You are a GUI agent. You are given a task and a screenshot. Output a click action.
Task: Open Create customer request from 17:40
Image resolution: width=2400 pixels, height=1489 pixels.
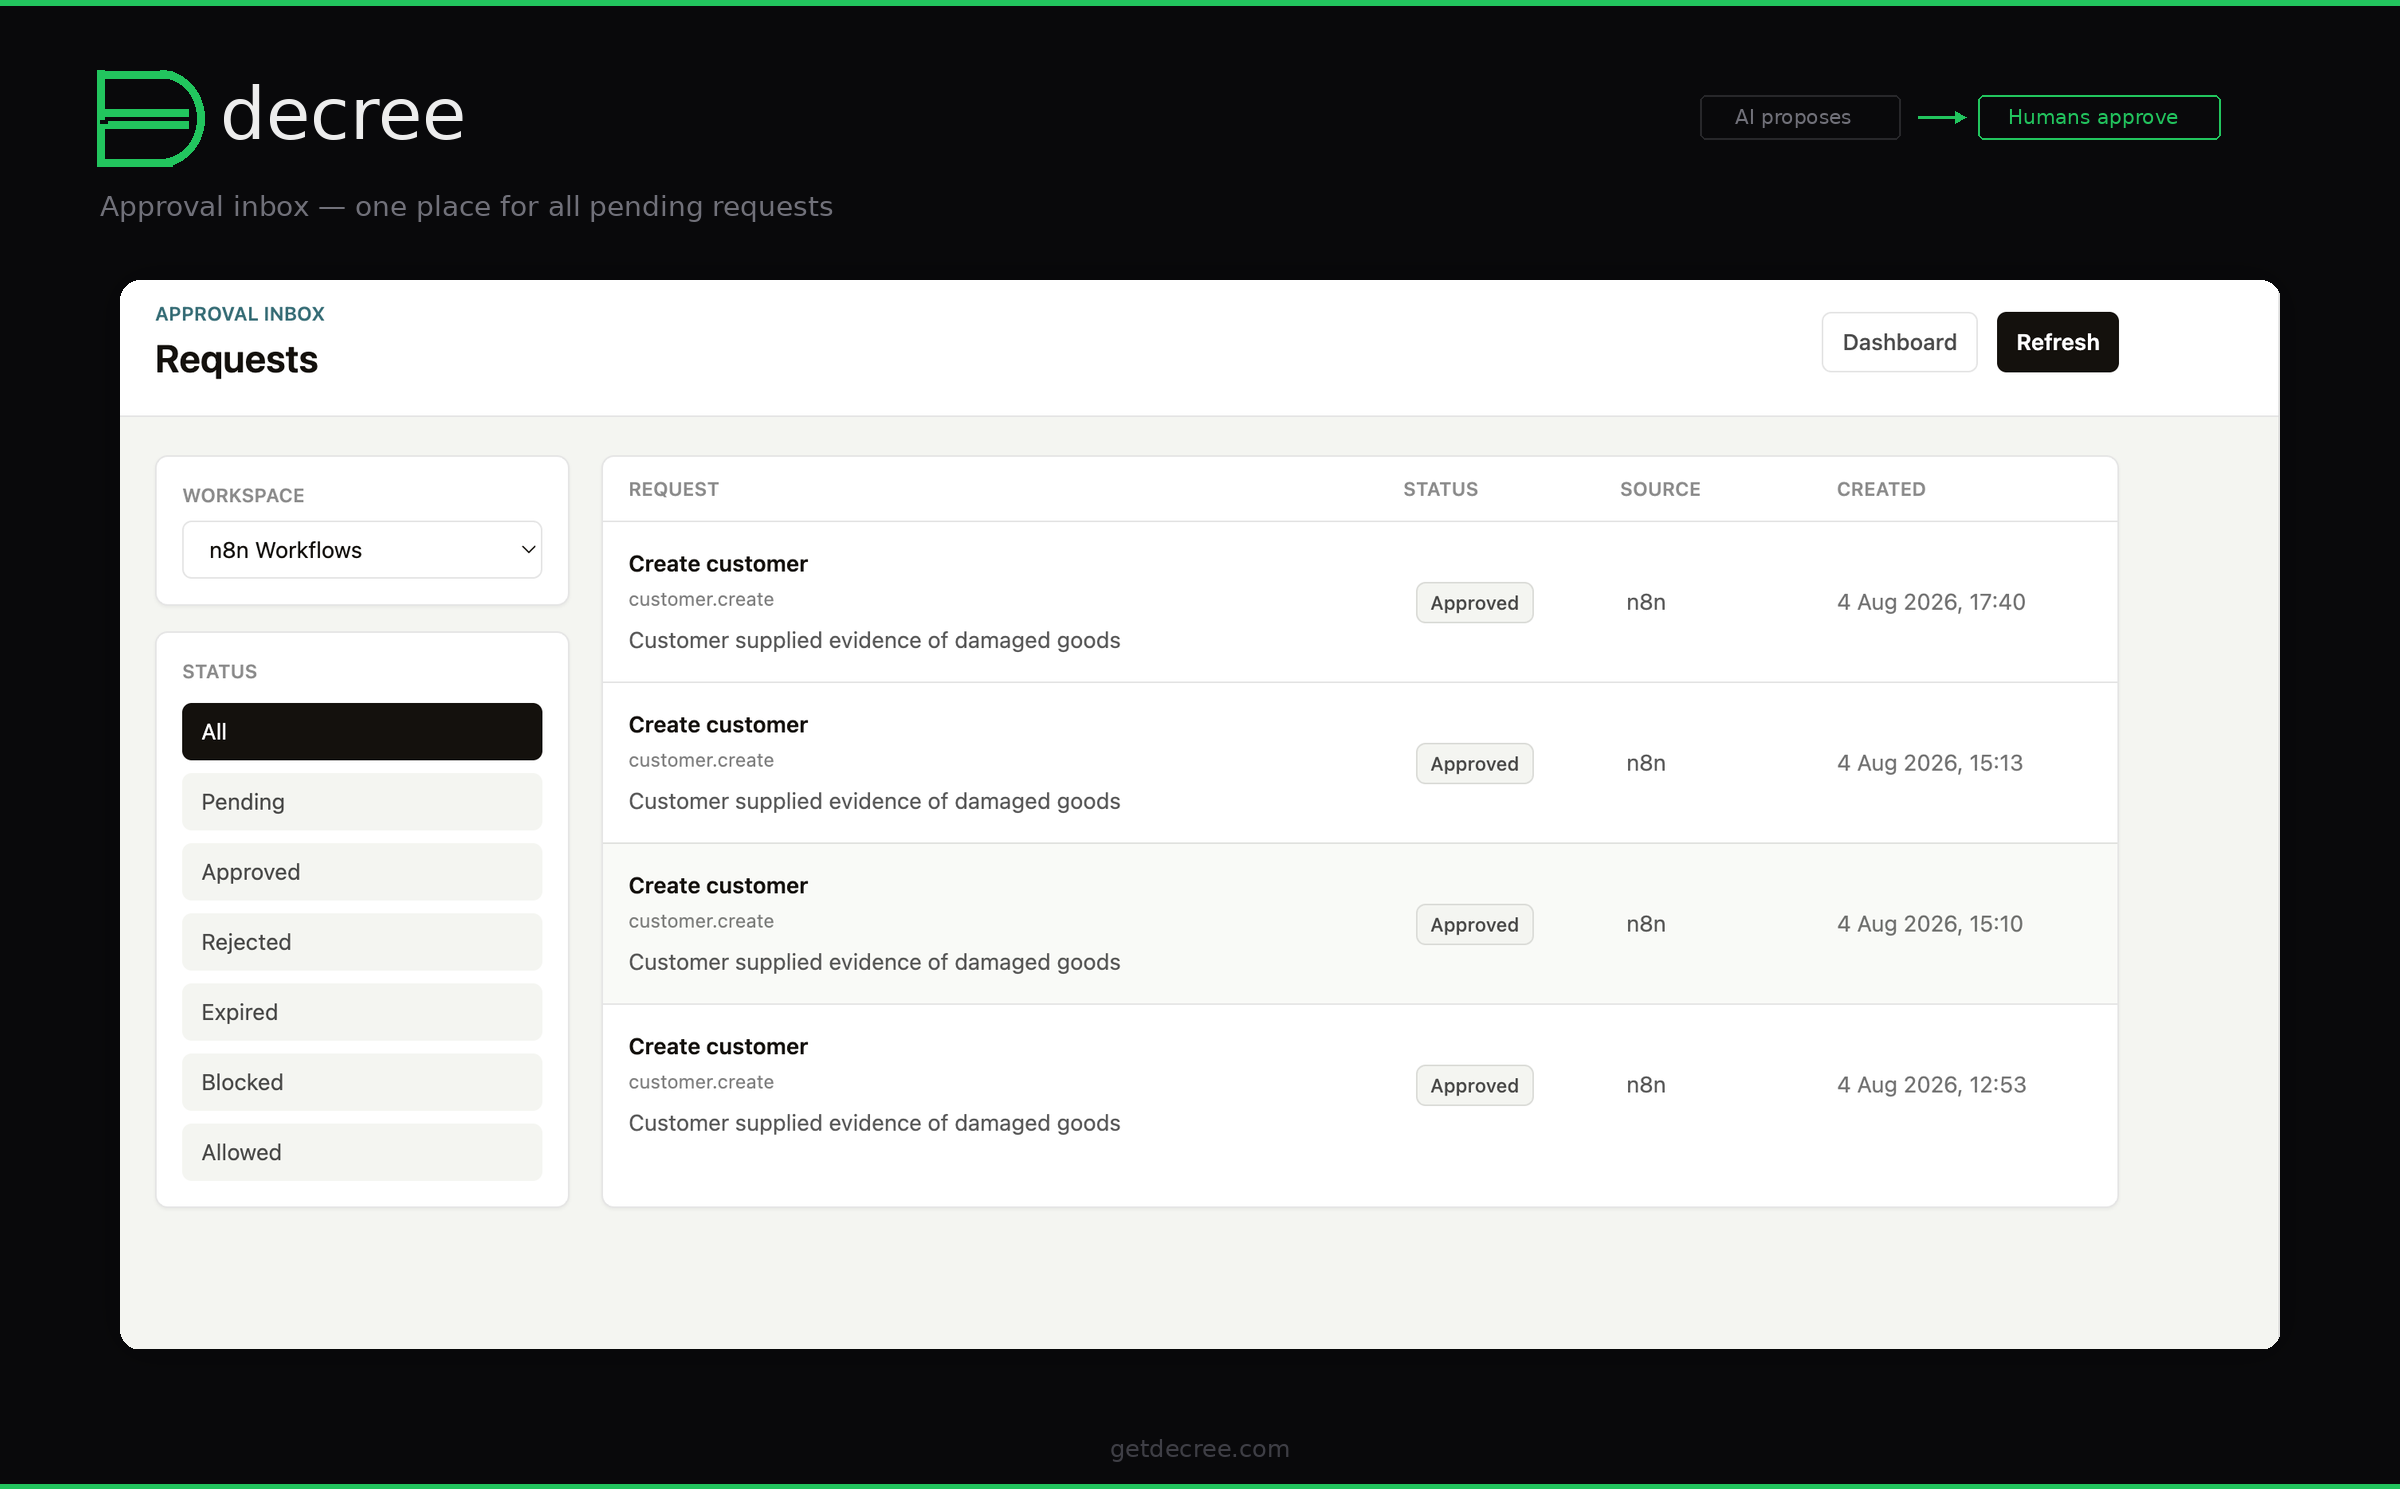click(x=1359, y=602)
